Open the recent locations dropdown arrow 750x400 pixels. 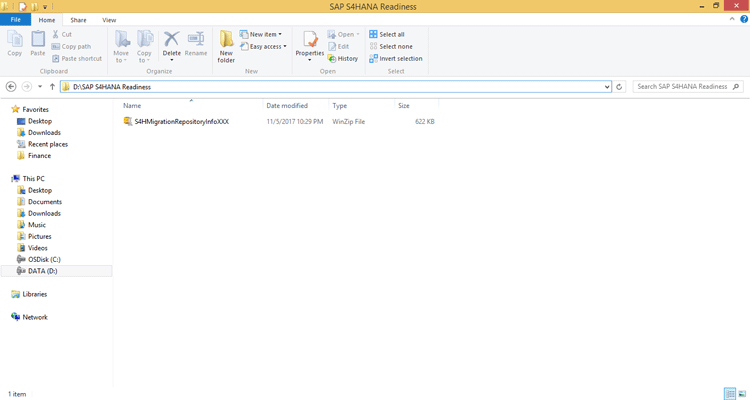coord(40,87)
